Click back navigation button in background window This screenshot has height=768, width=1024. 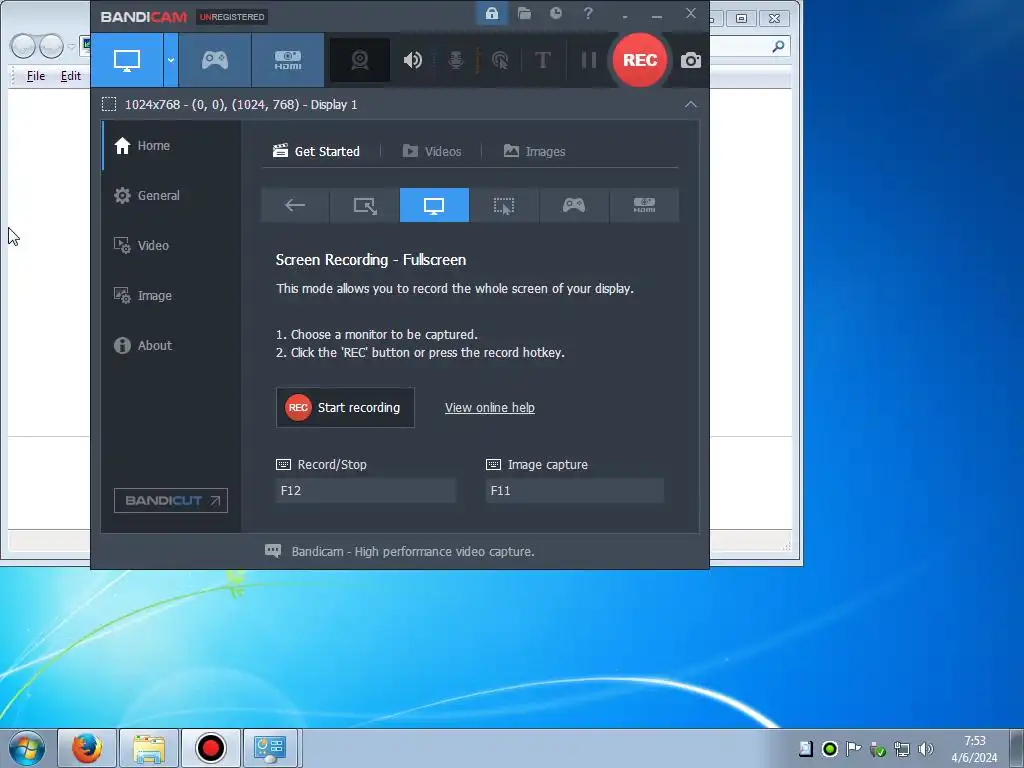pos(24,46)
